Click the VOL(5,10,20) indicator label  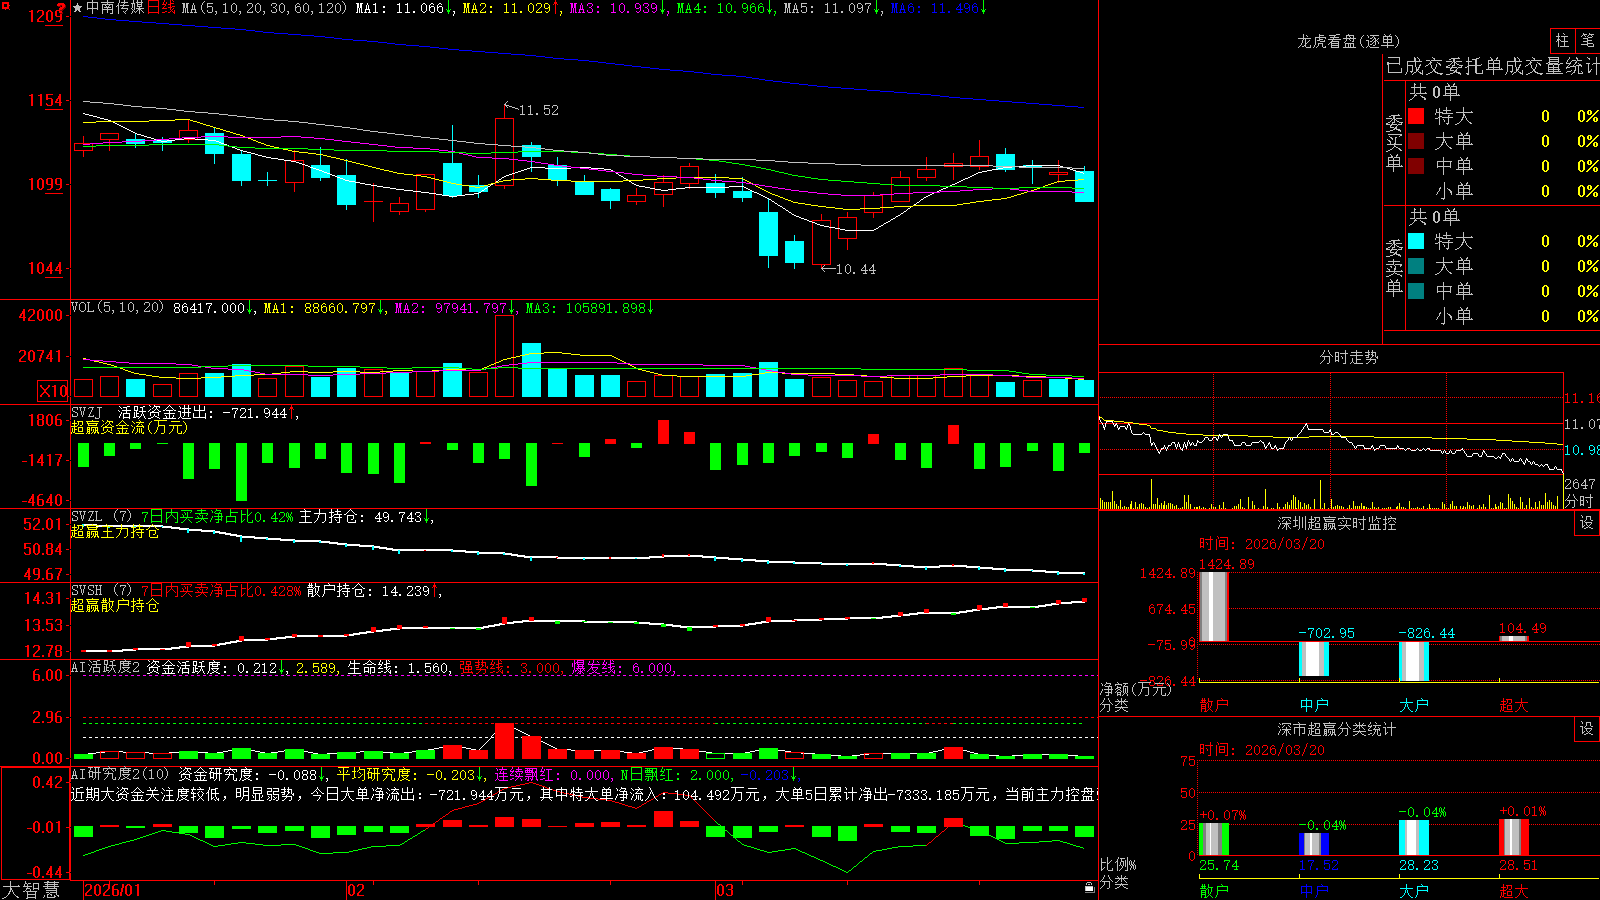pos(117,308)
